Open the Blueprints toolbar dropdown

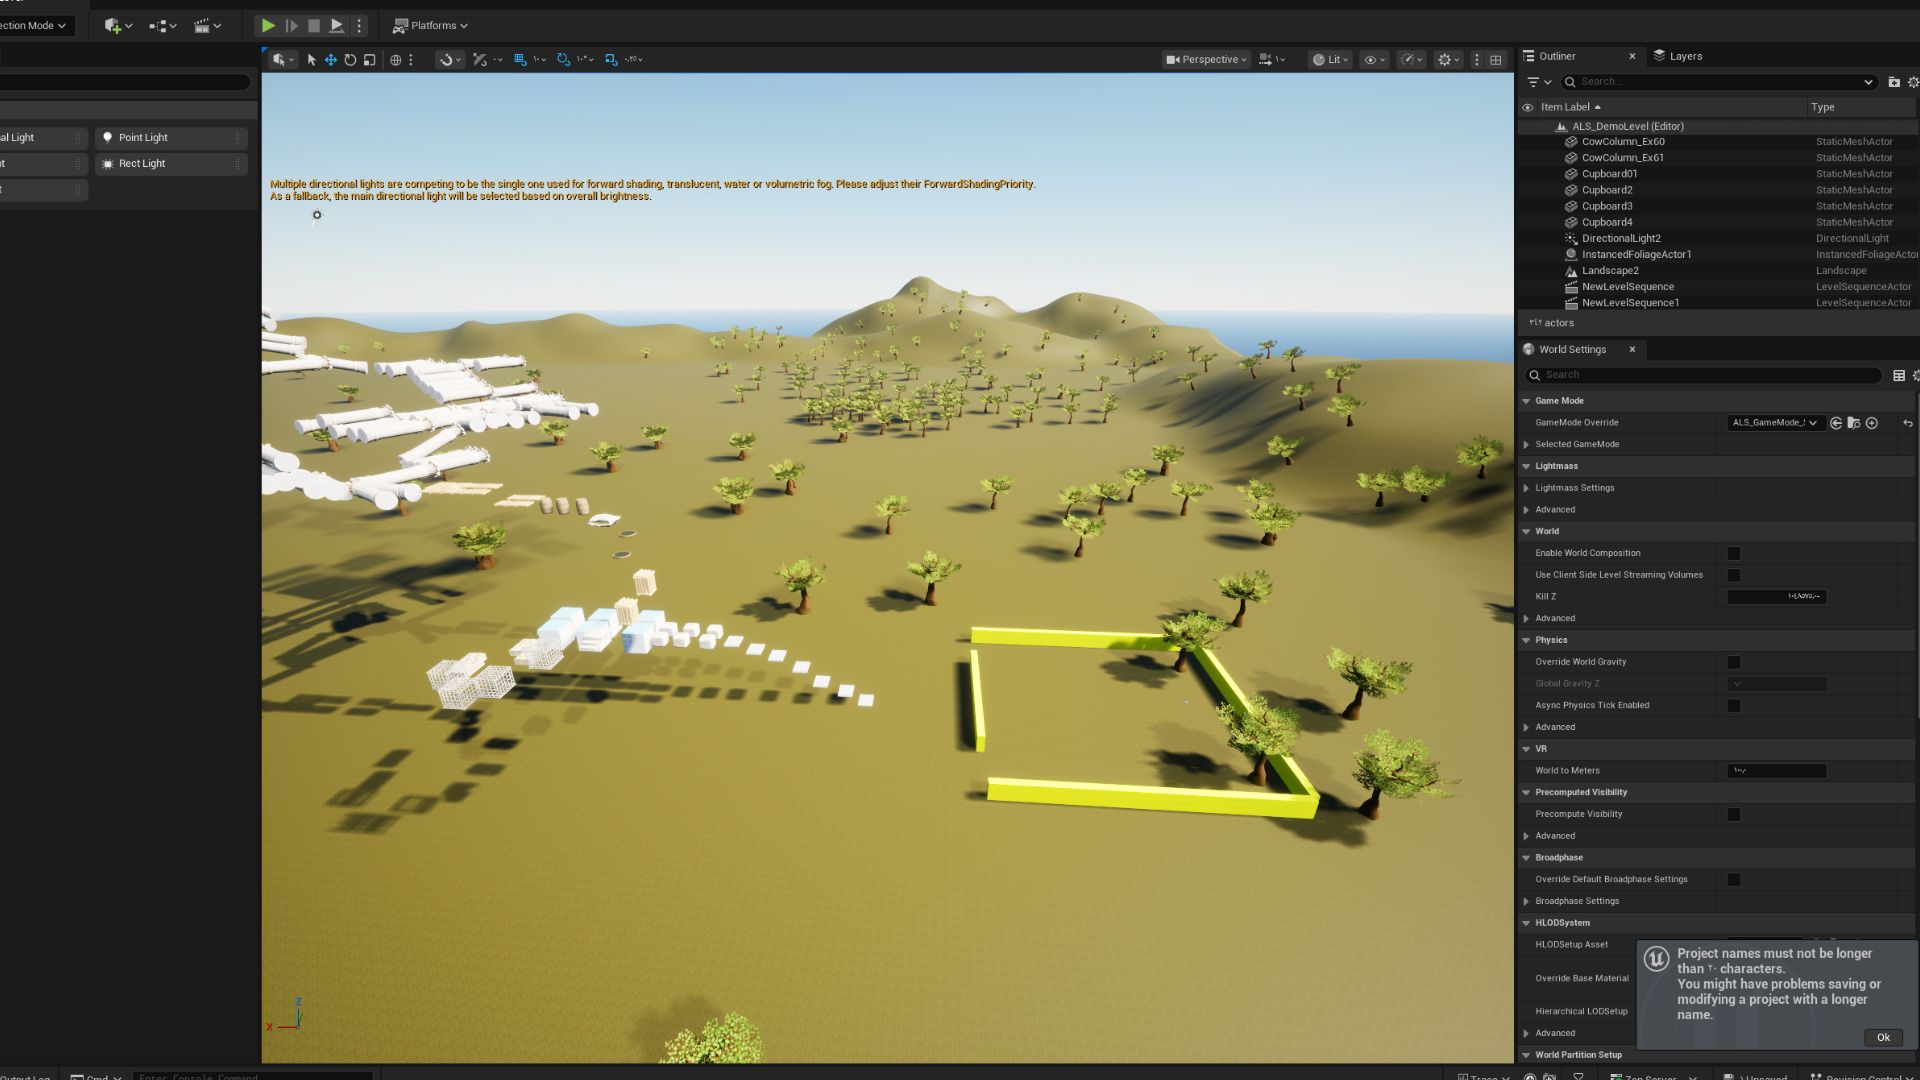tap(162, 26)
